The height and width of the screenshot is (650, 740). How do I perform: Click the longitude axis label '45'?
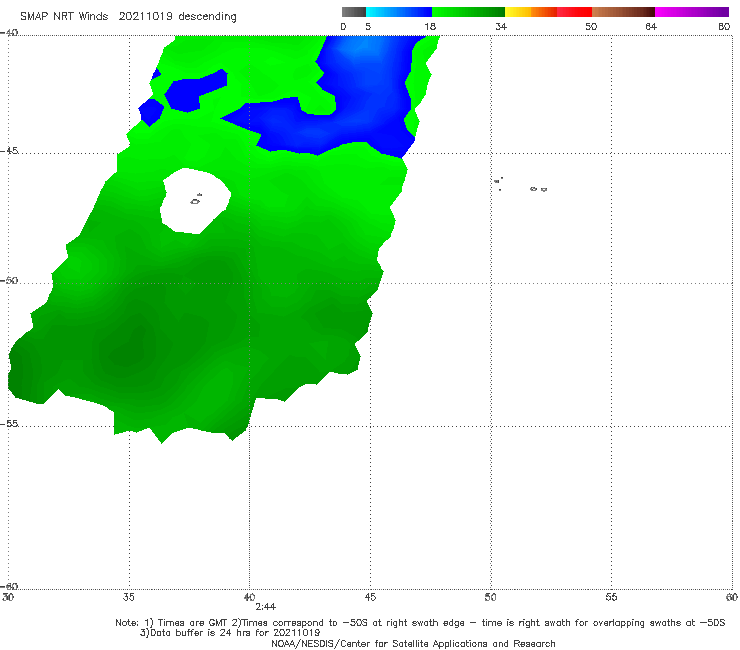[x=370, y=597]
